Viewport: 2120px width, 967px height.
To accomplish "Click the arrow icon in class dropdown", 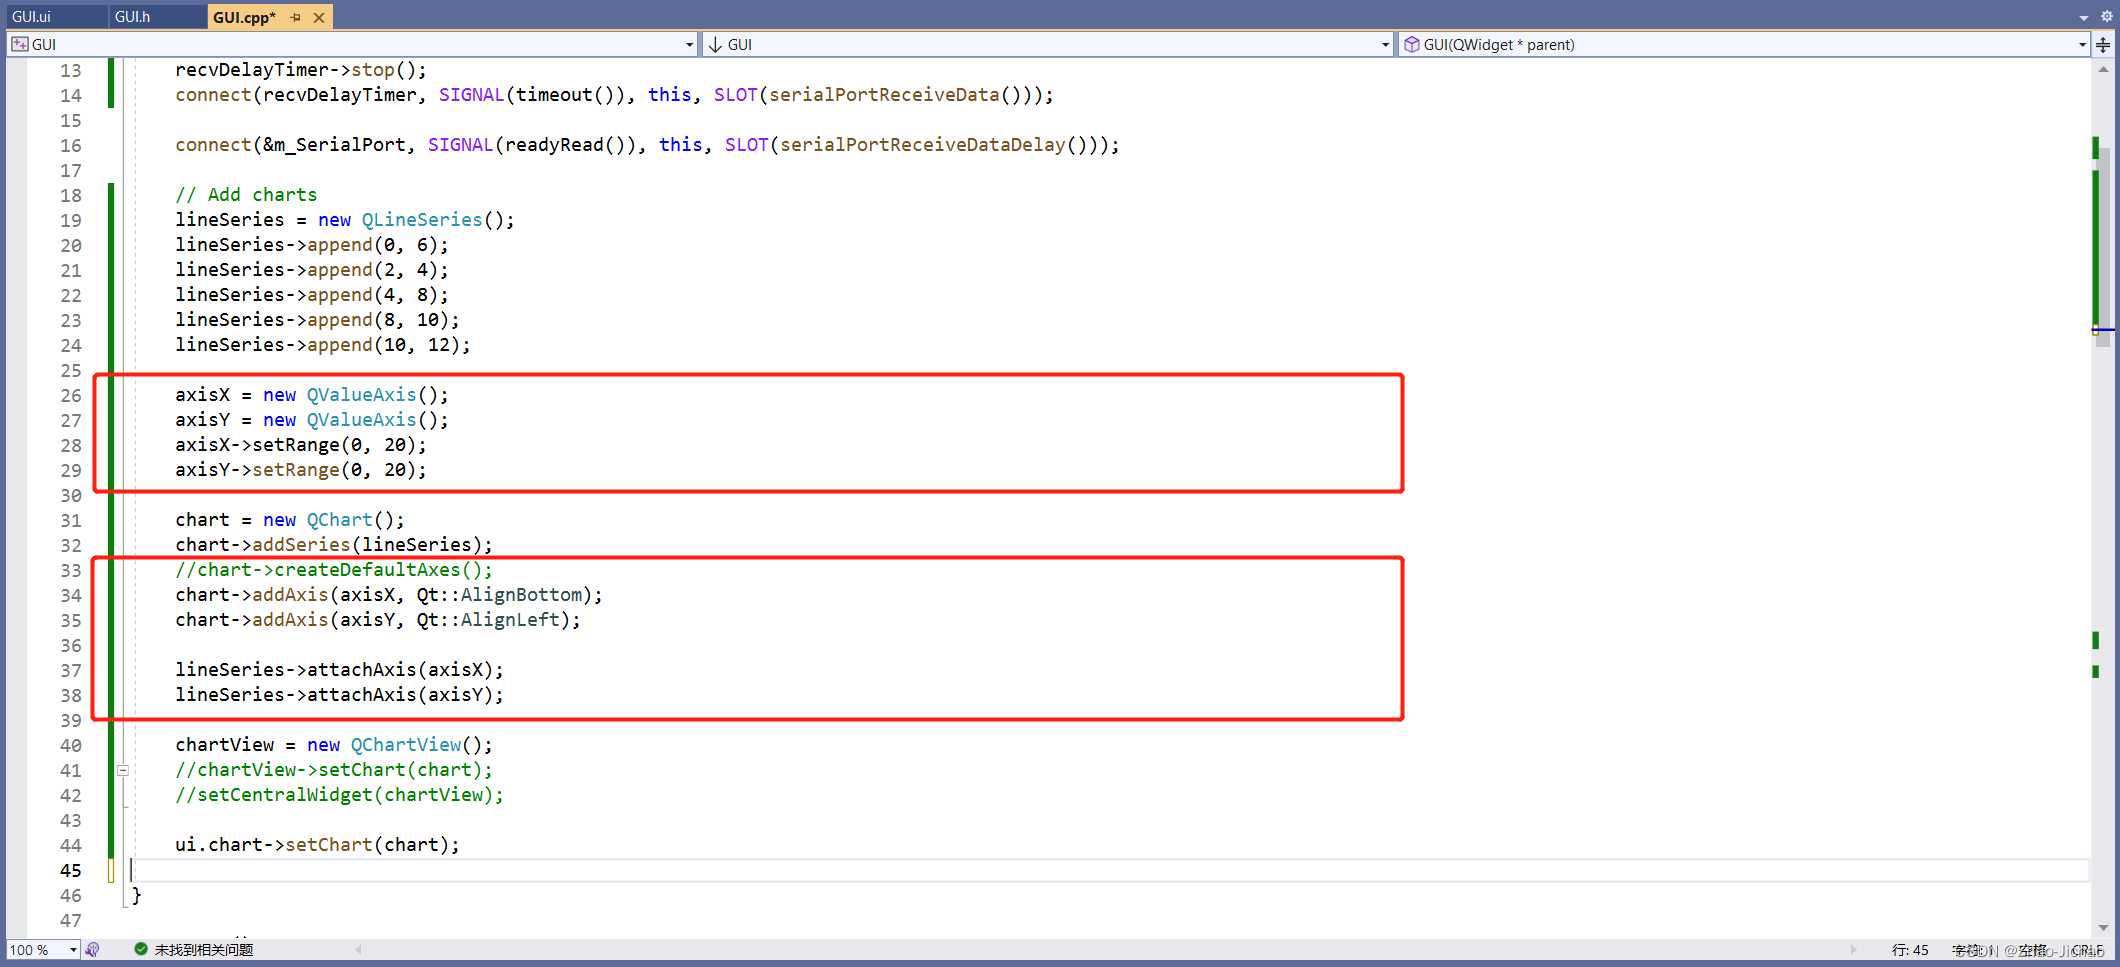I will tap(715, 44).
